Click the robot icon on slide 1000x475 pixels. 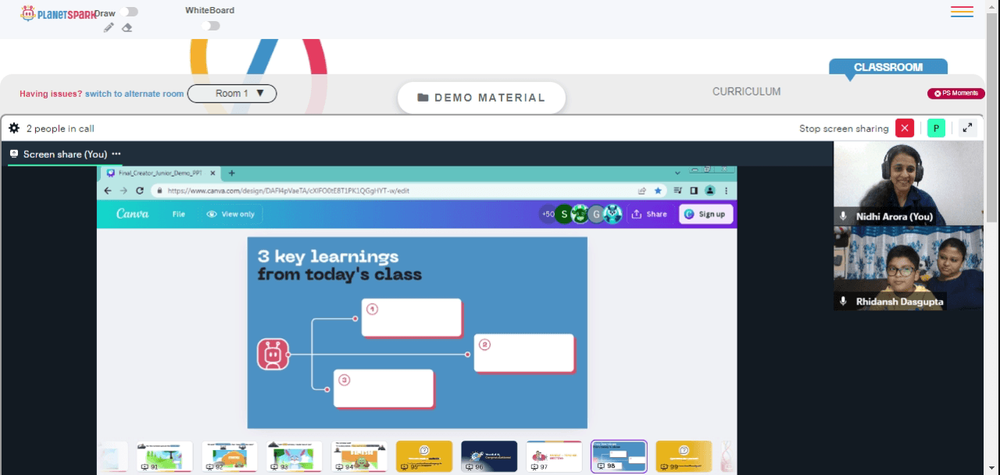273,354
